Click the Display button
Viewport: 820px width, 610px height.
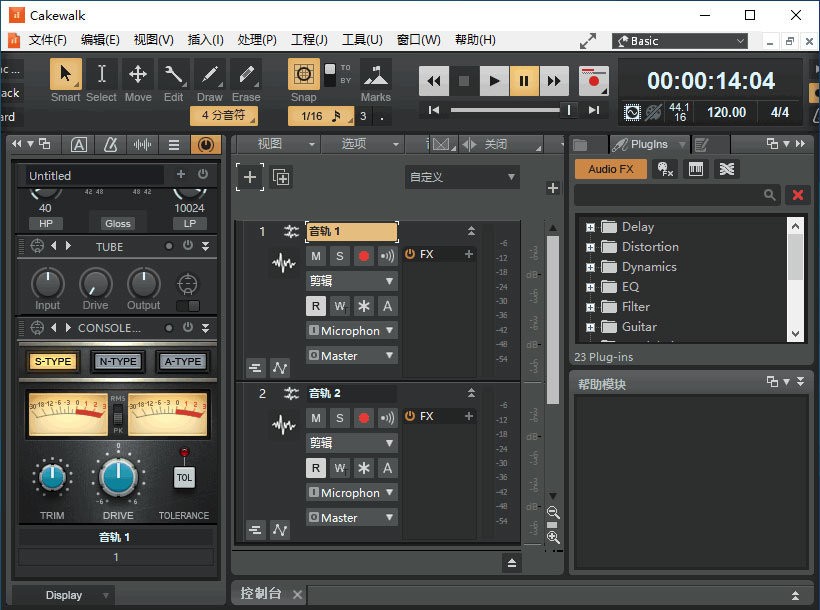coord(63,594)
